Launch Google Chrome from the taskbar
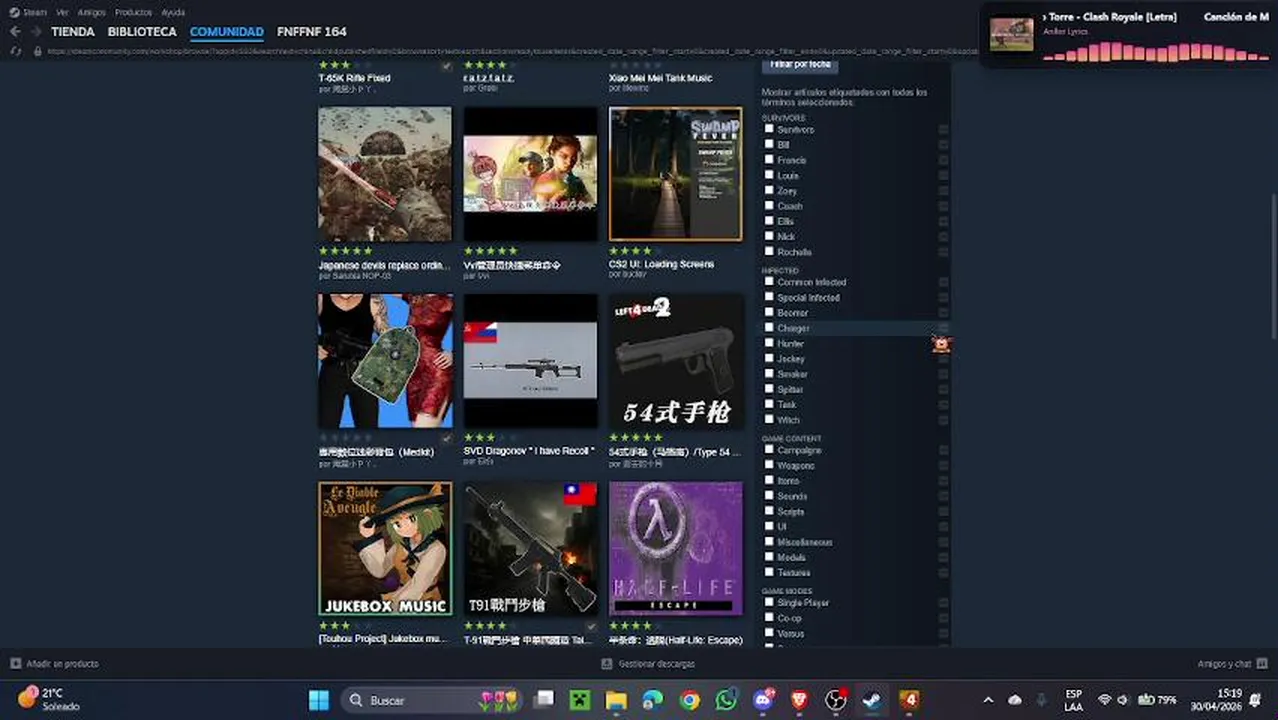The width and height of the screenshot is (1278, 720). (690, 700)
